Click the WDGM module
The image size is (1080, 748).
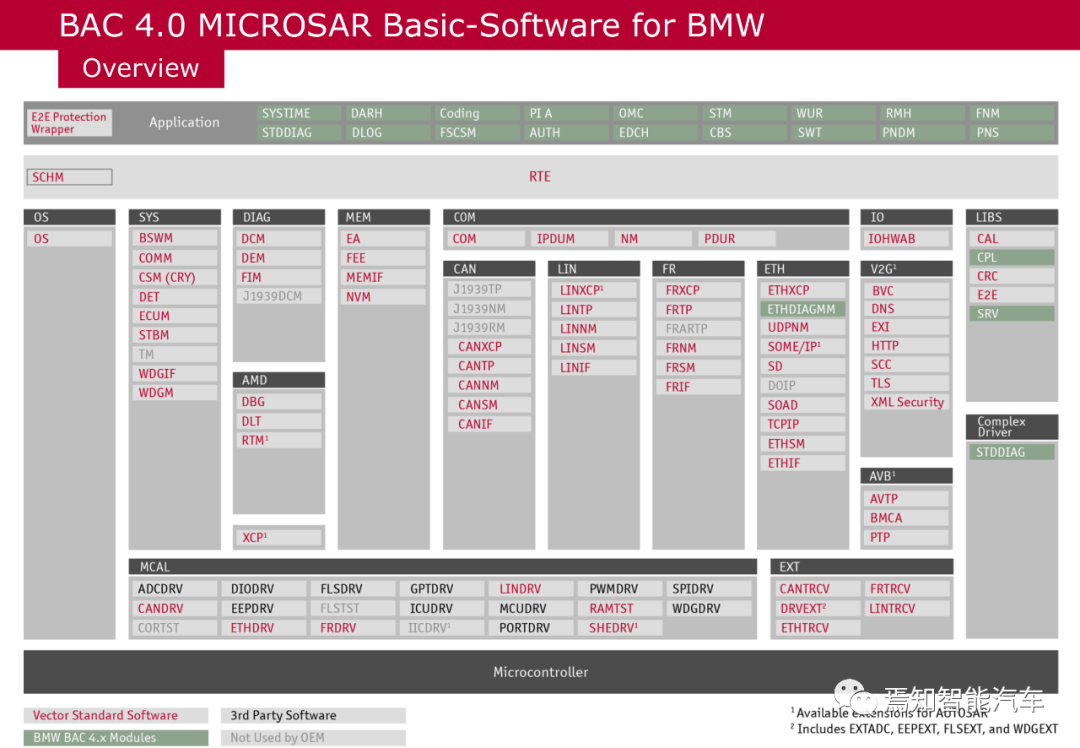click(175, 393)
